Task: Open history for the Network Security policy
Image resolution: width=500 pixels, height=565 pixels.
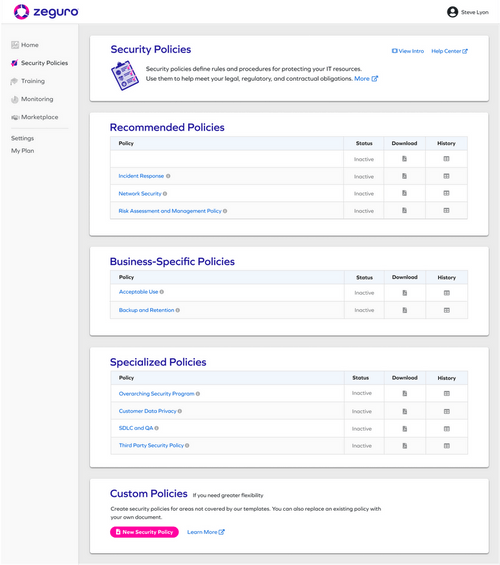Action: tap(446, 193)
